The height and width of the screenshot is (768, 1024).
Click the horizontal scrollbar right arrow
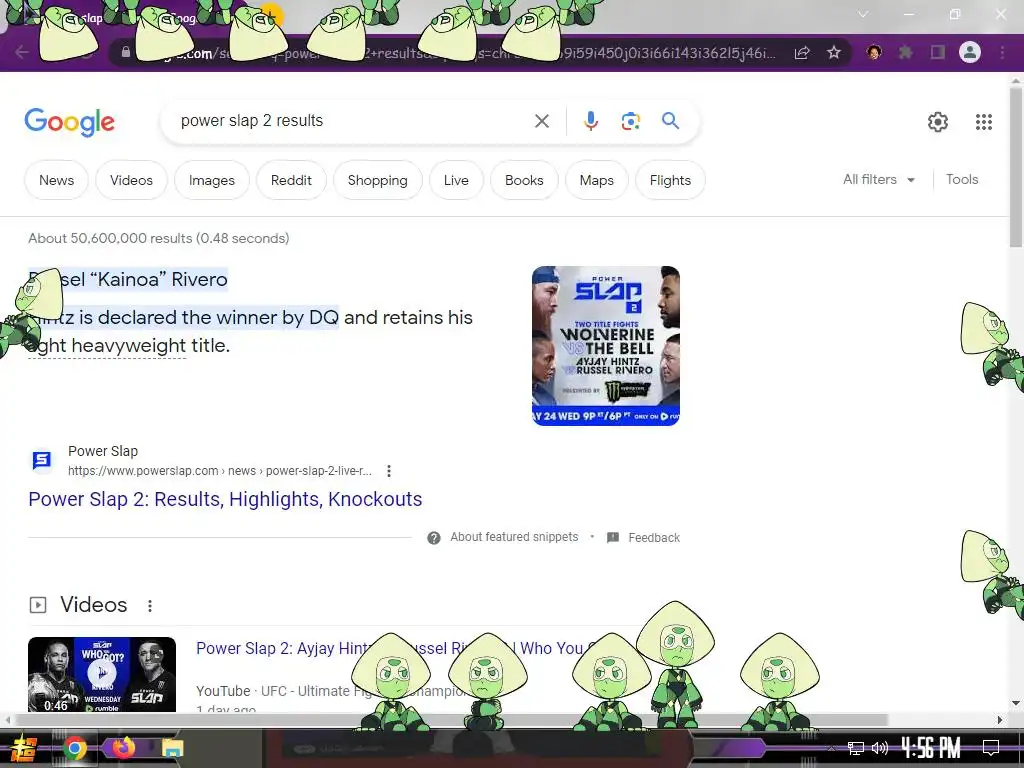(x=1000, y=720)
